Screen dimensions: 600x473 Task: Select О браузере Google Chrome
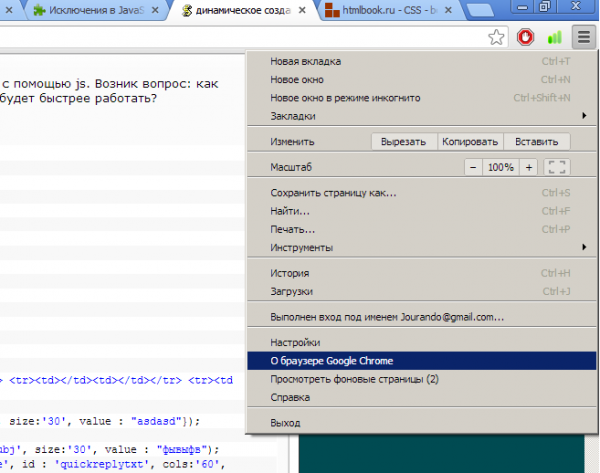point(422,361)
